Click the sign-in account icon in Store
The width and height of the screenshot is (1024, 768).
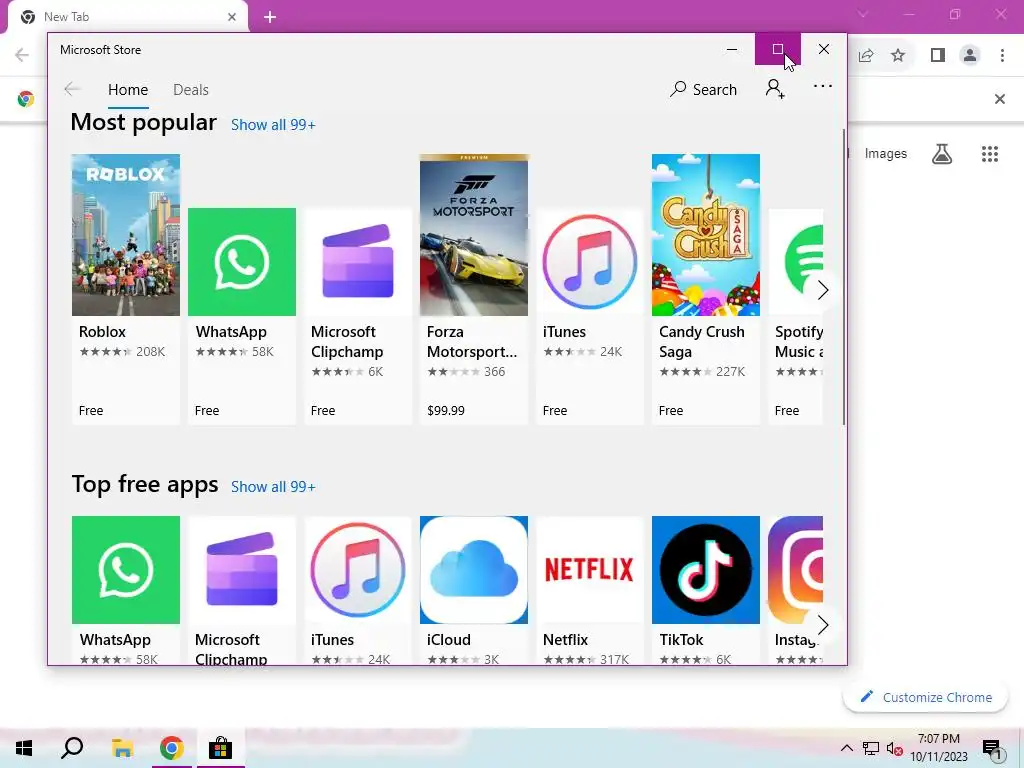pos(775,89)
